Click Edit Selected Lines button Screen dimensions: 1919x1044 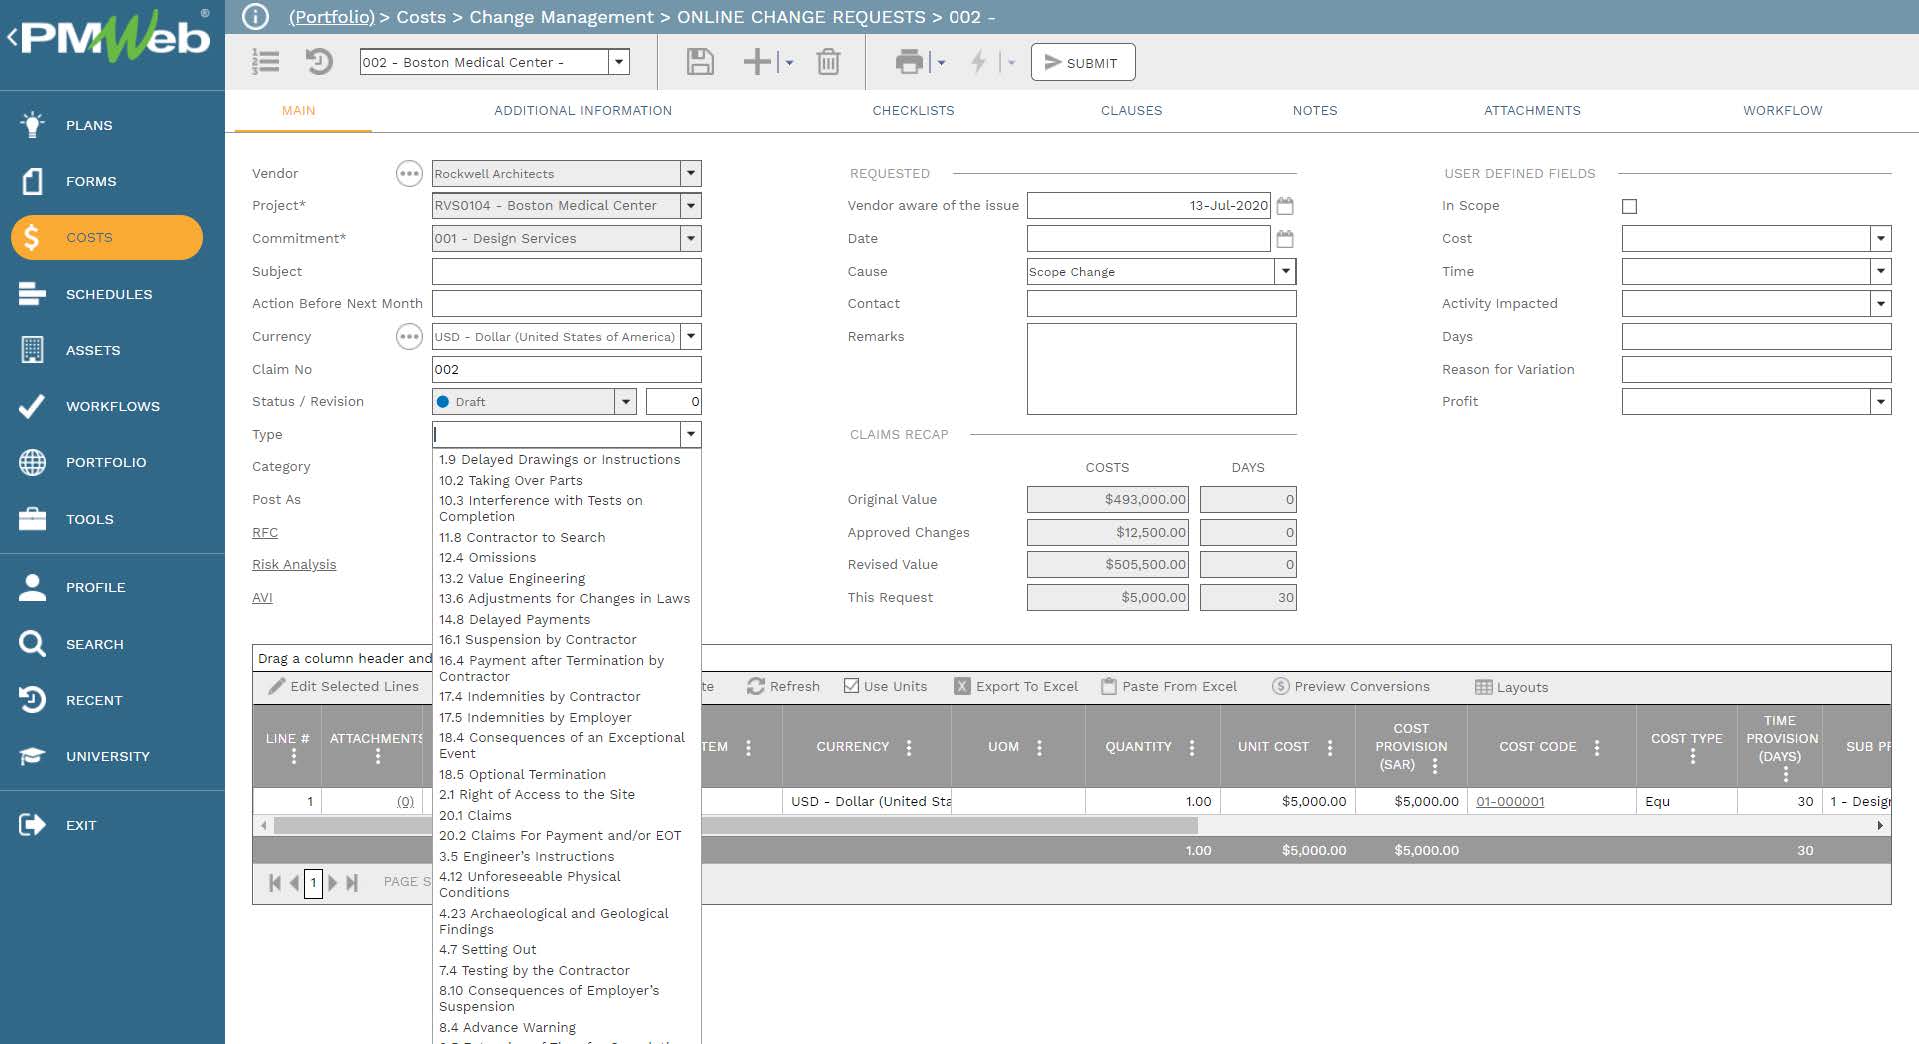point(343,687)
